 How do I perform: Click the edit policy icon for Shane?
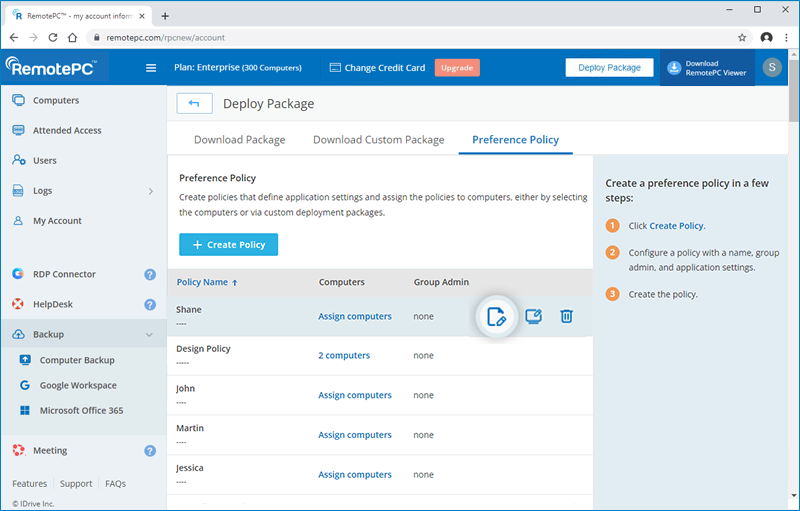point(496,317)
